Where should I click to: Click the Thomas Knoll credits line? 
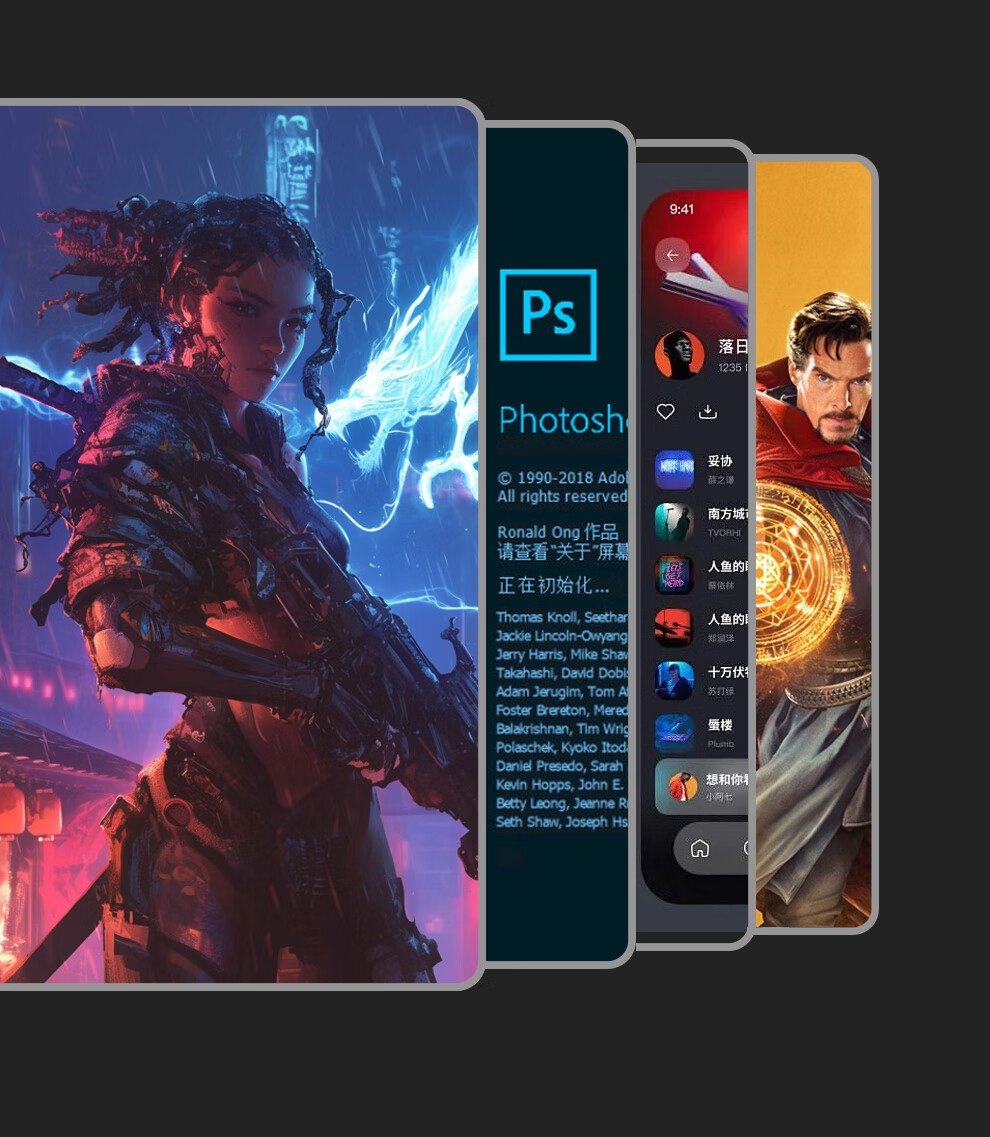[561, 617]
